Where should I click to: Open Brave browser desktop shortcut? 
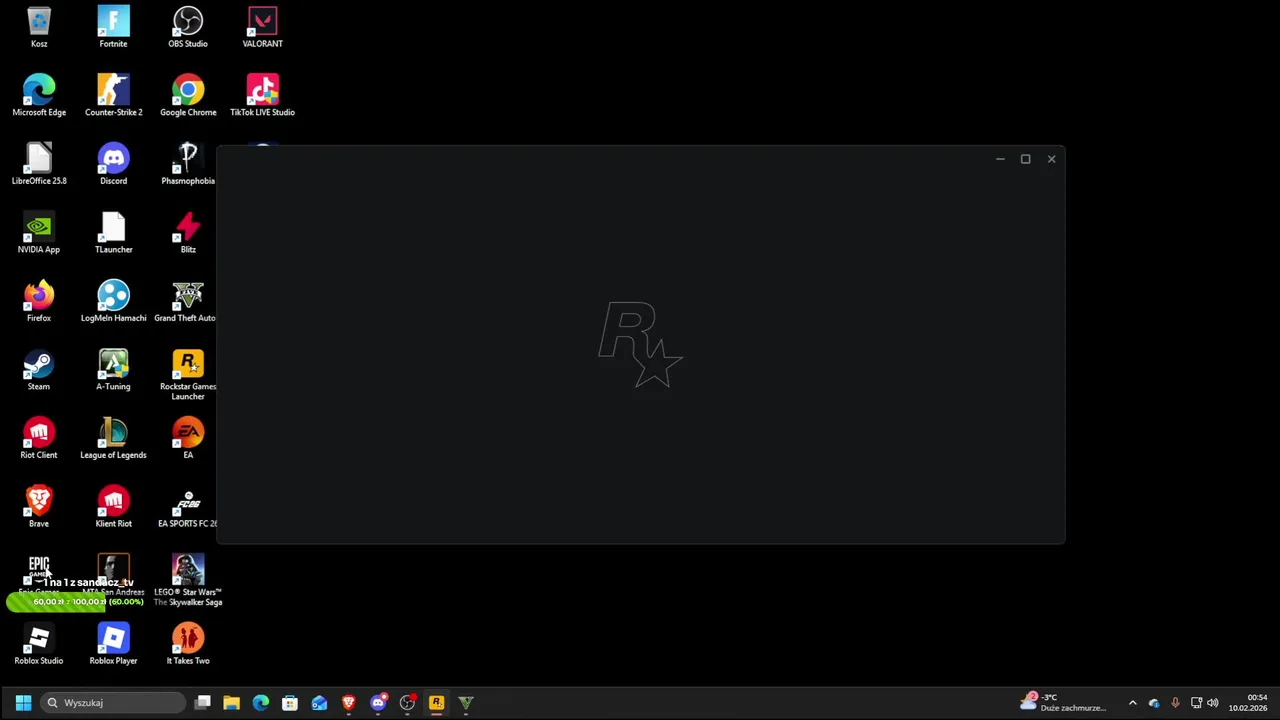pos(39,506)
